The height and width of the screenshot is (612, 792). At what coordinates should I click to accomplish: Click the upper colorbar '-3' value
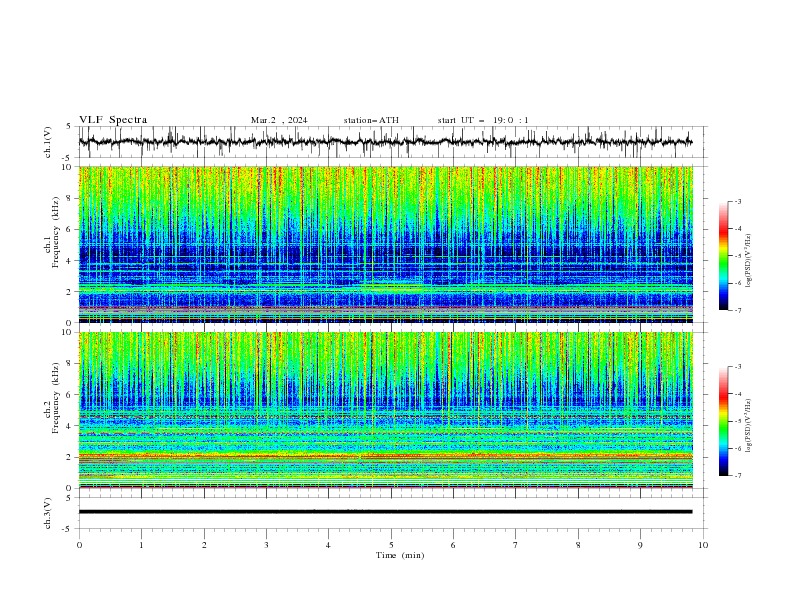(x=737, y=201)
